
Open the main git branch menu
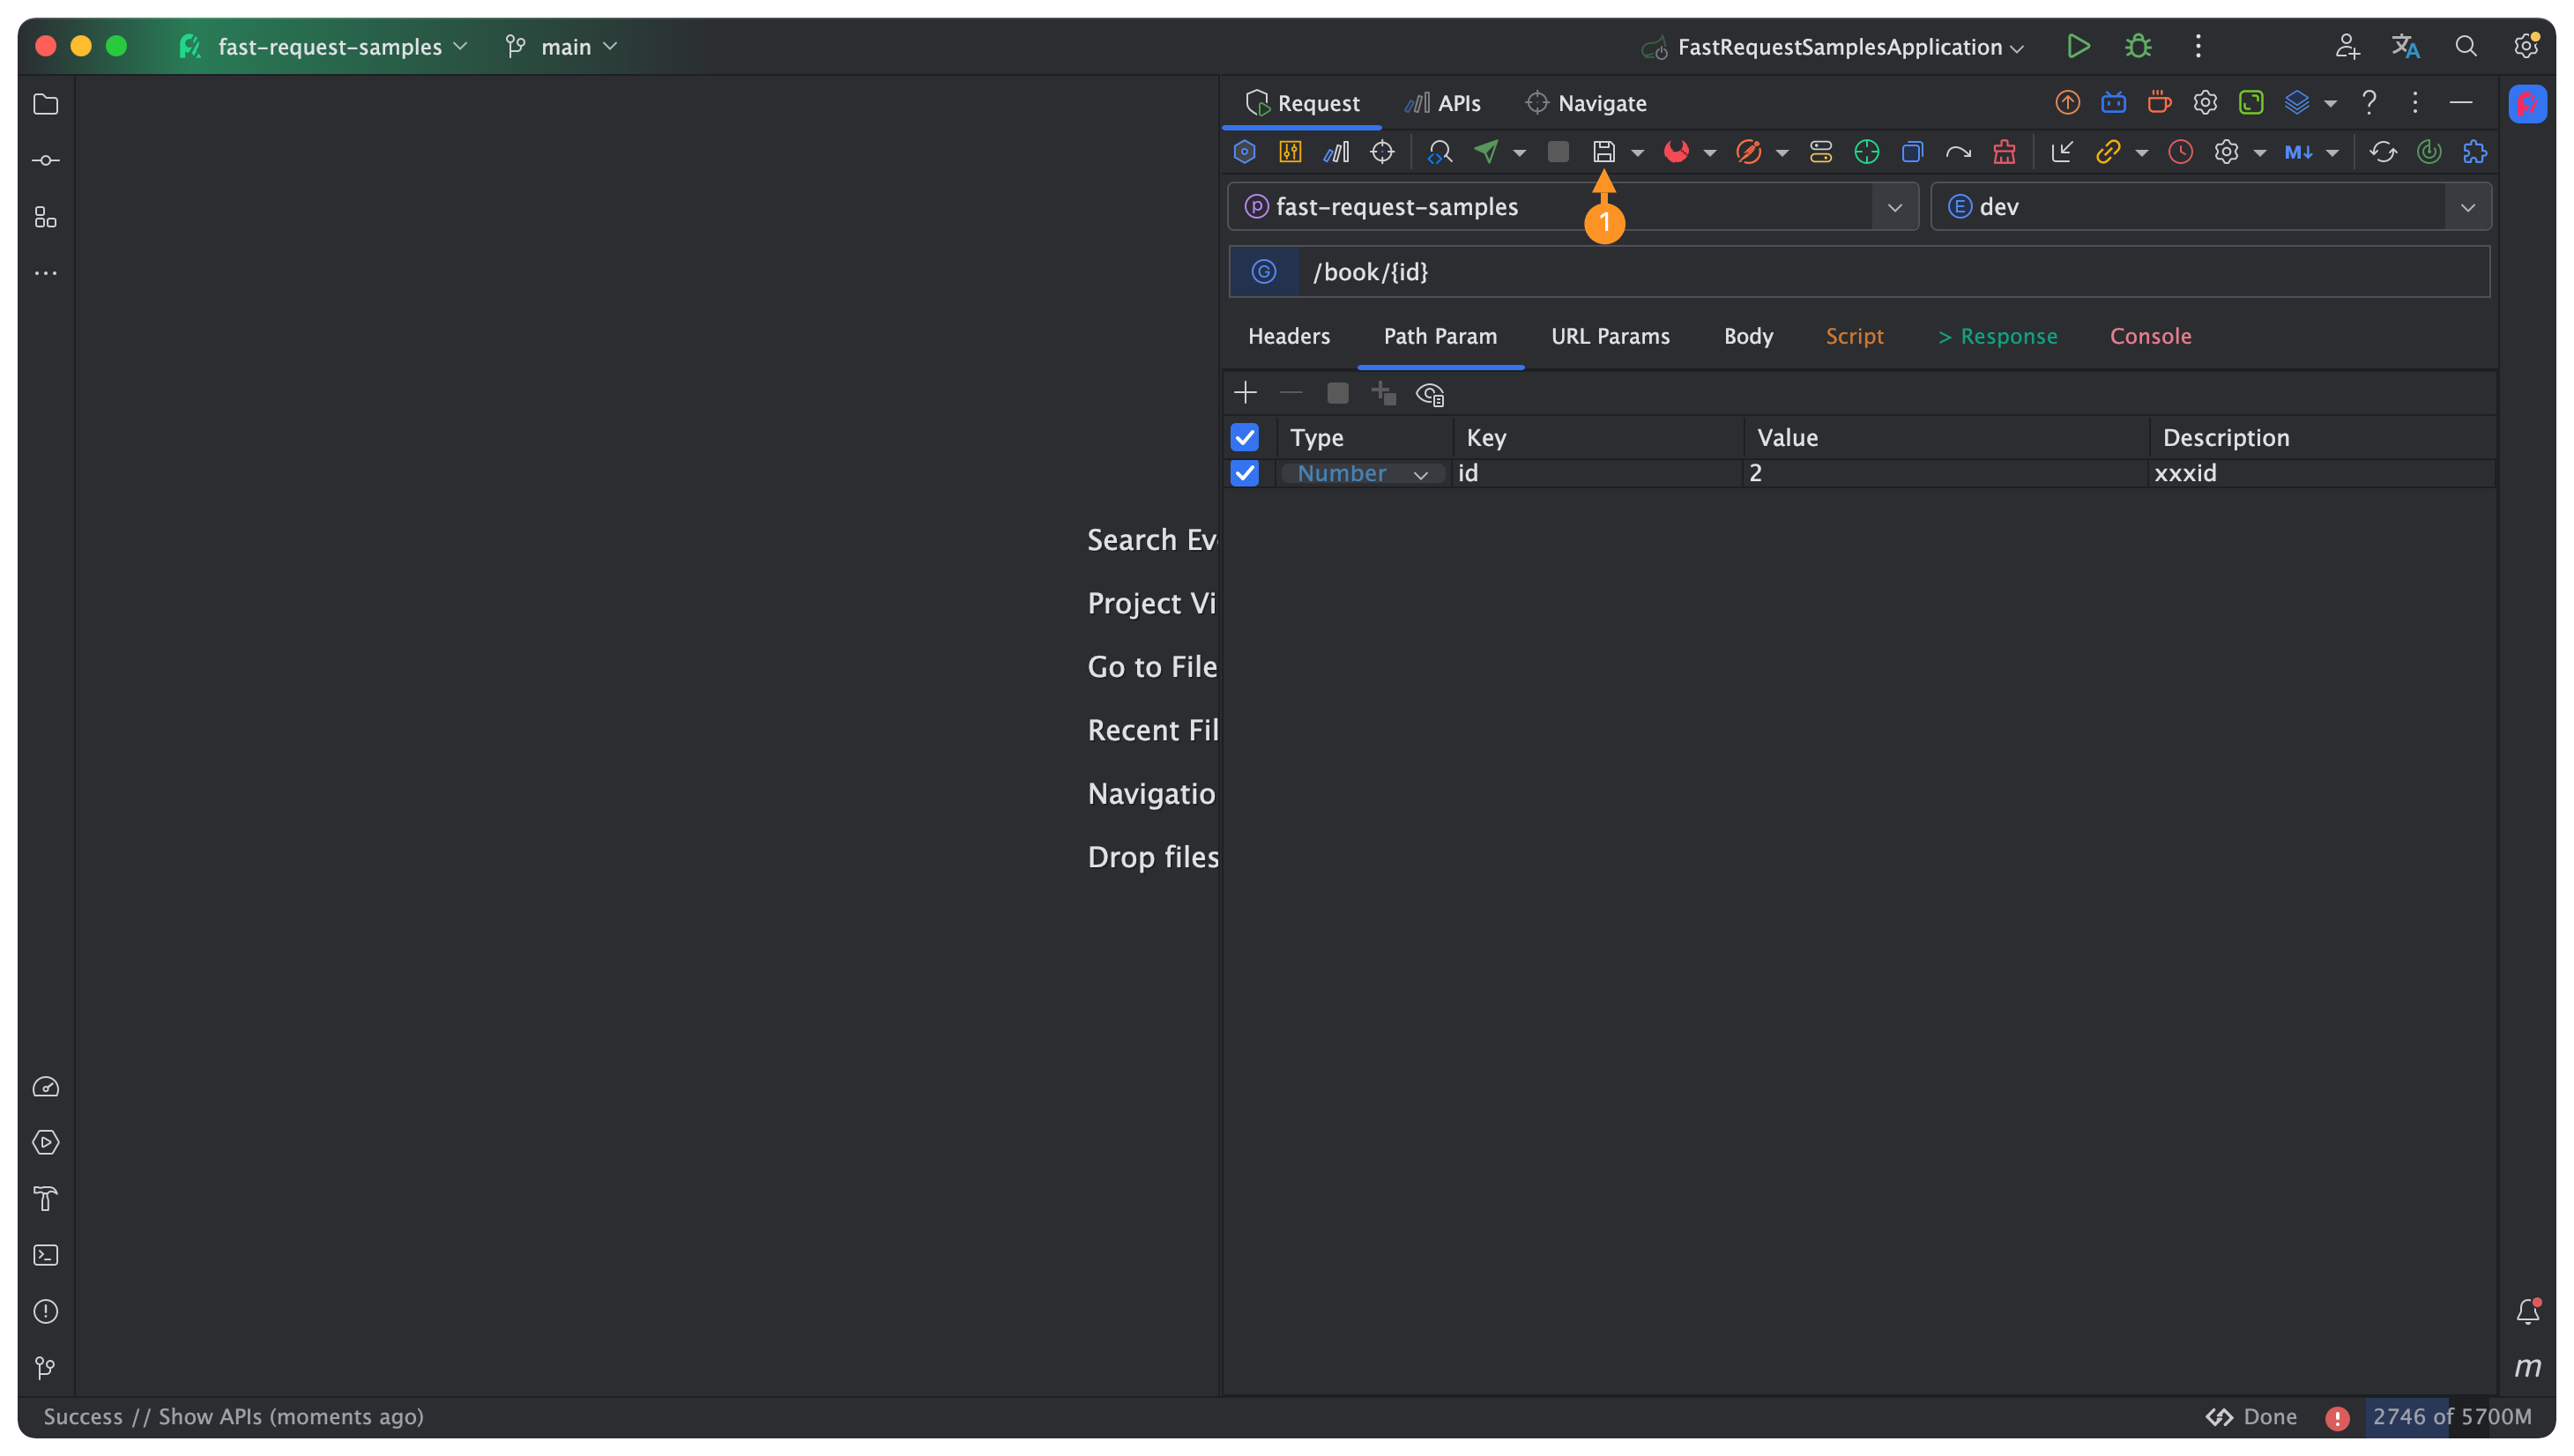coord(565,46)
